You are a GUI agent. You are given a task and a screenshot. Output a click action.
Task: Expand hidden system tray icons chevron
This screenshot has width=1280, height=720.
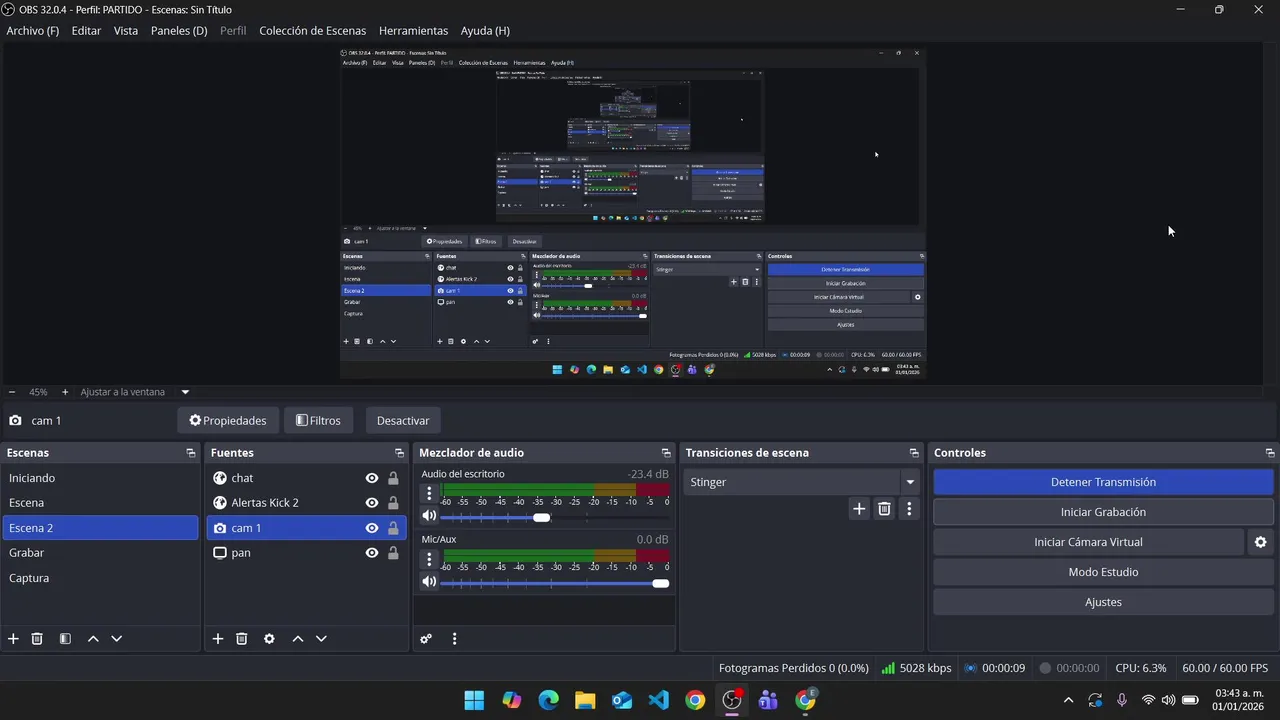(1068, 700)
